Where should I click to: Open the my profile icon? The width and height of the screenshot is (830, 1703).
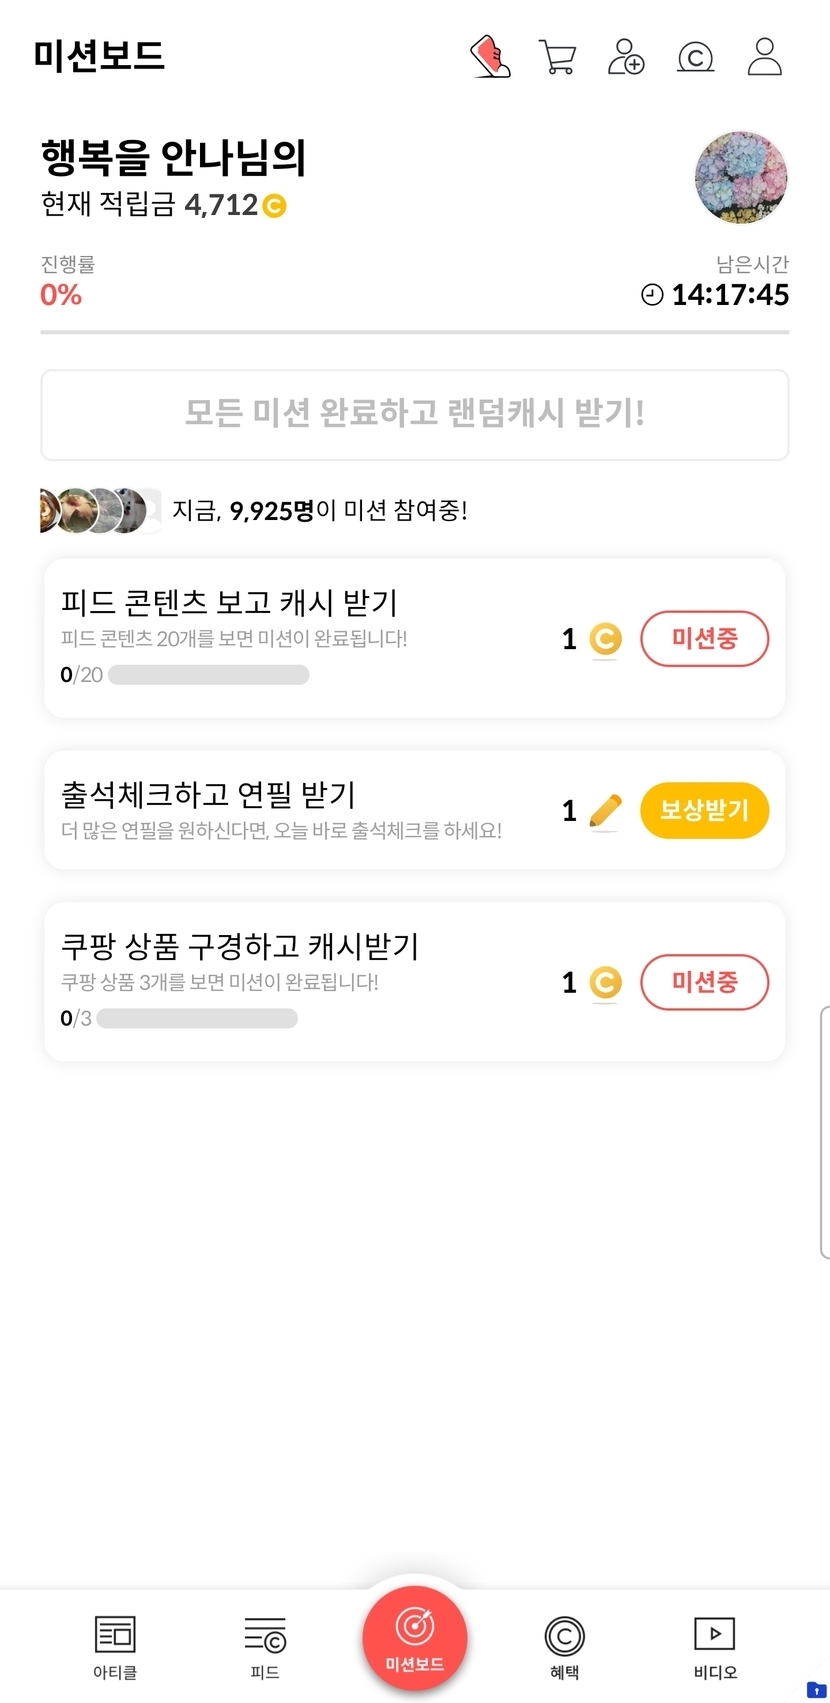tap(765, 57)
